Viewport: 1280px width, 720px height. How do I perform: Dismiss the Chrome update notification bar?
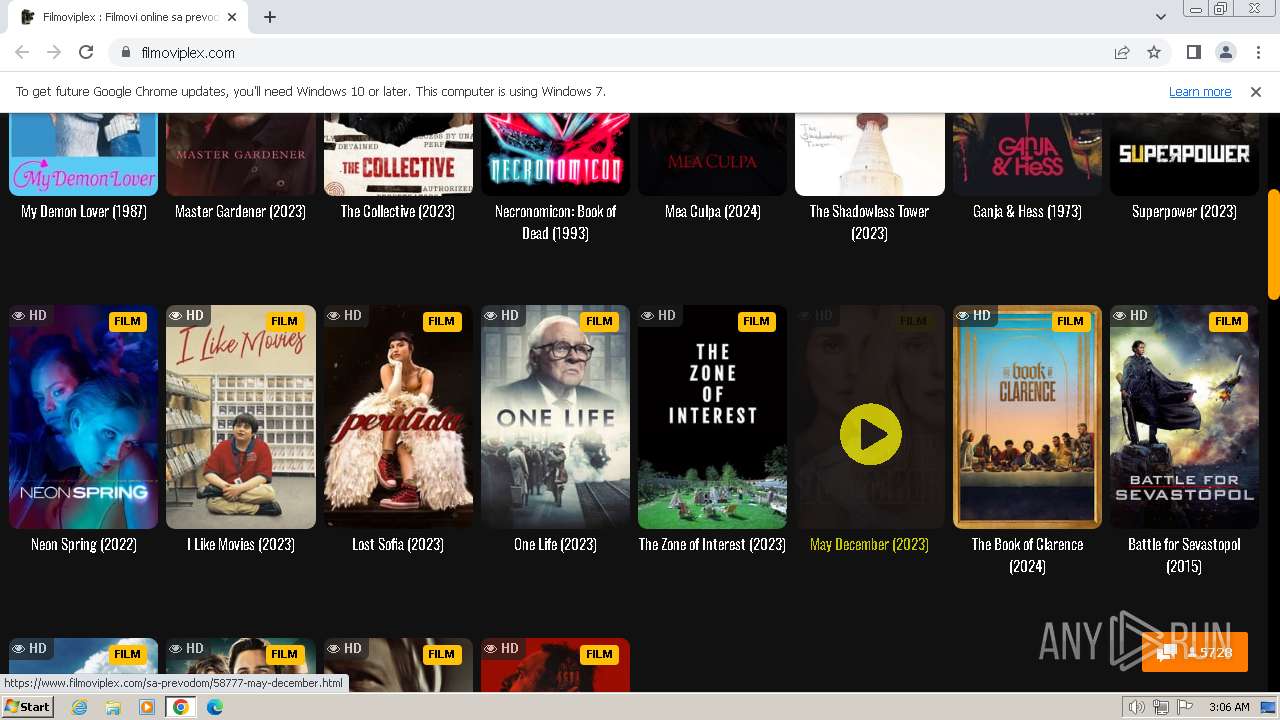click(1256, 91)
